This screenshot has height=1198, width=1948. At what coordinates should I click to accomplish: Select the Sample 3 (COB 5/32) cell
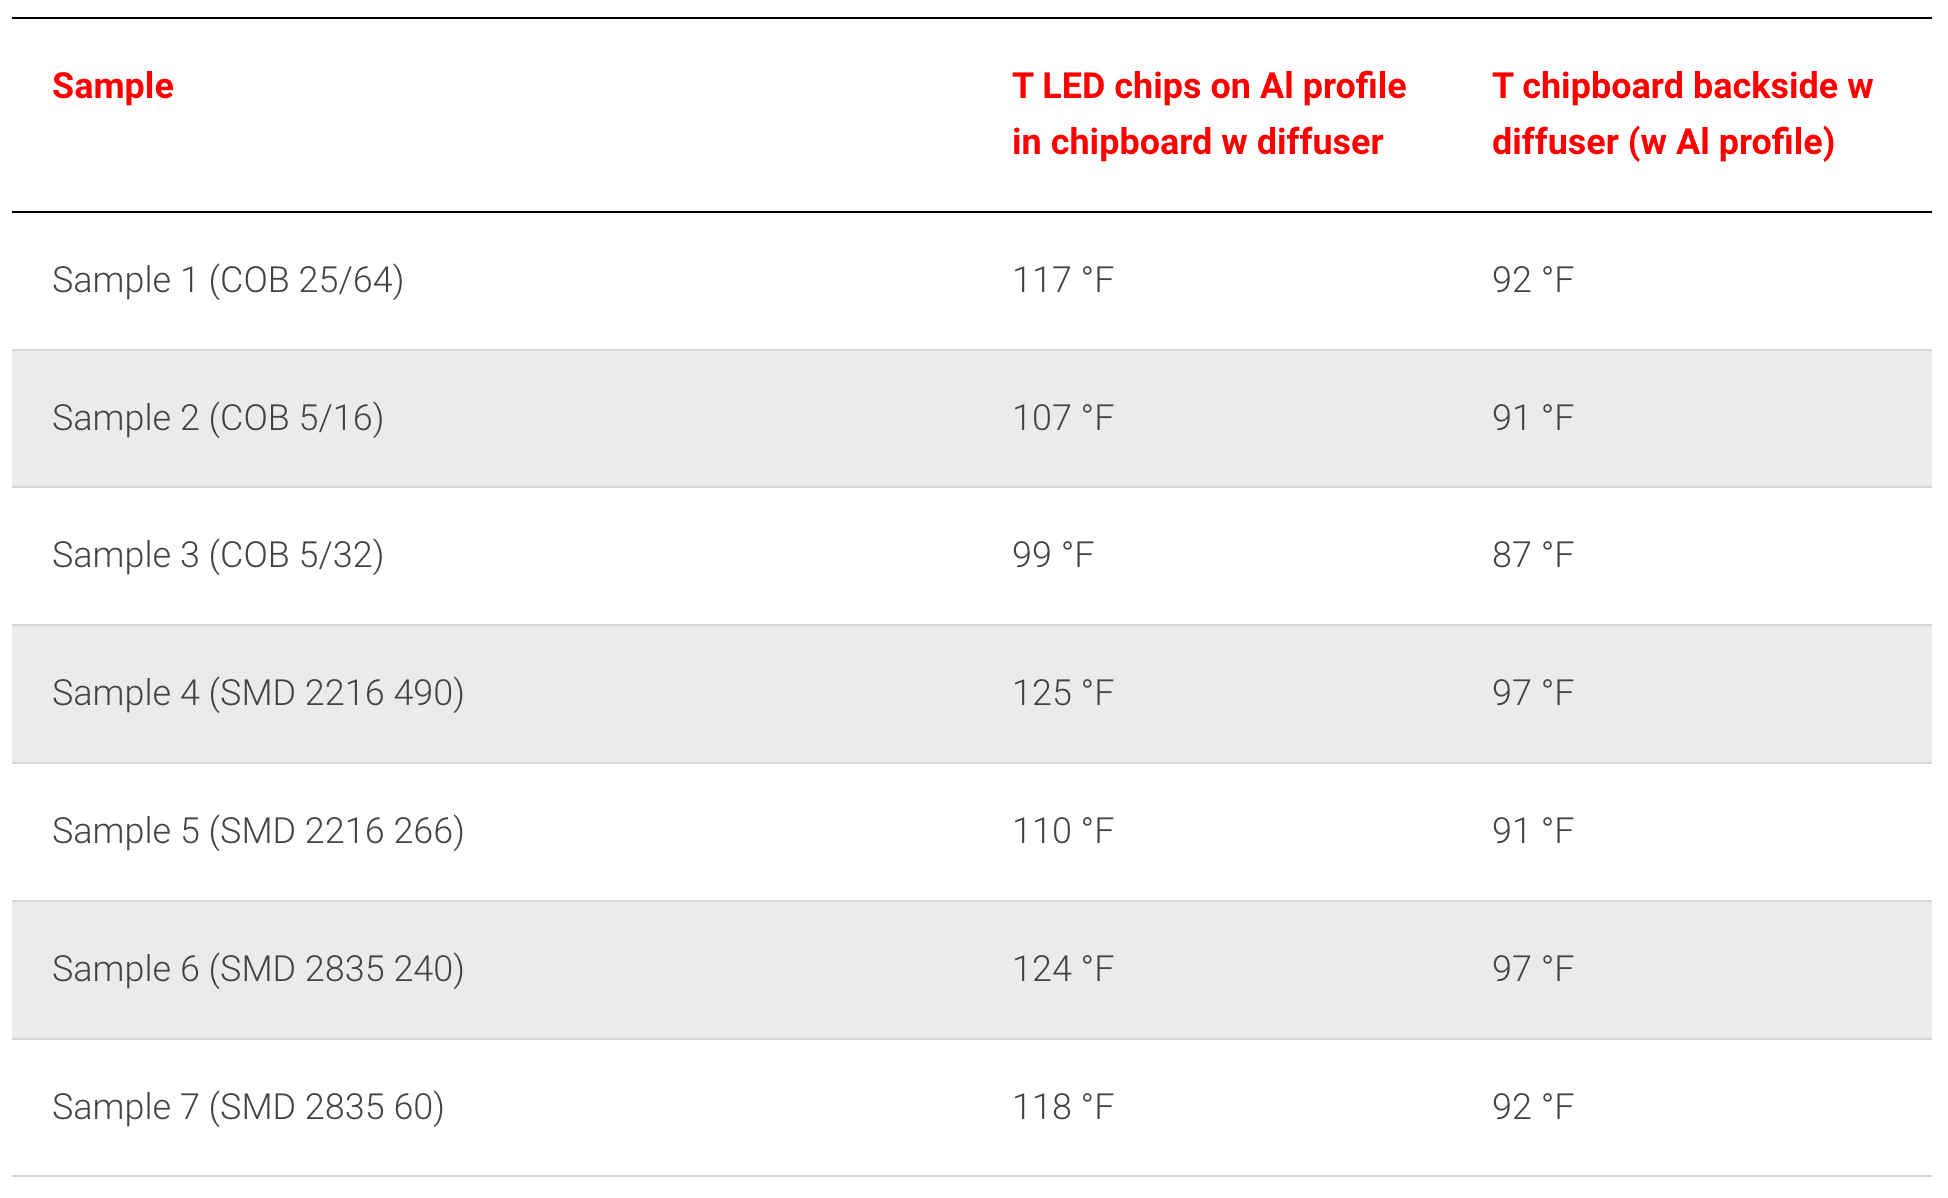[x=218, y=555]
